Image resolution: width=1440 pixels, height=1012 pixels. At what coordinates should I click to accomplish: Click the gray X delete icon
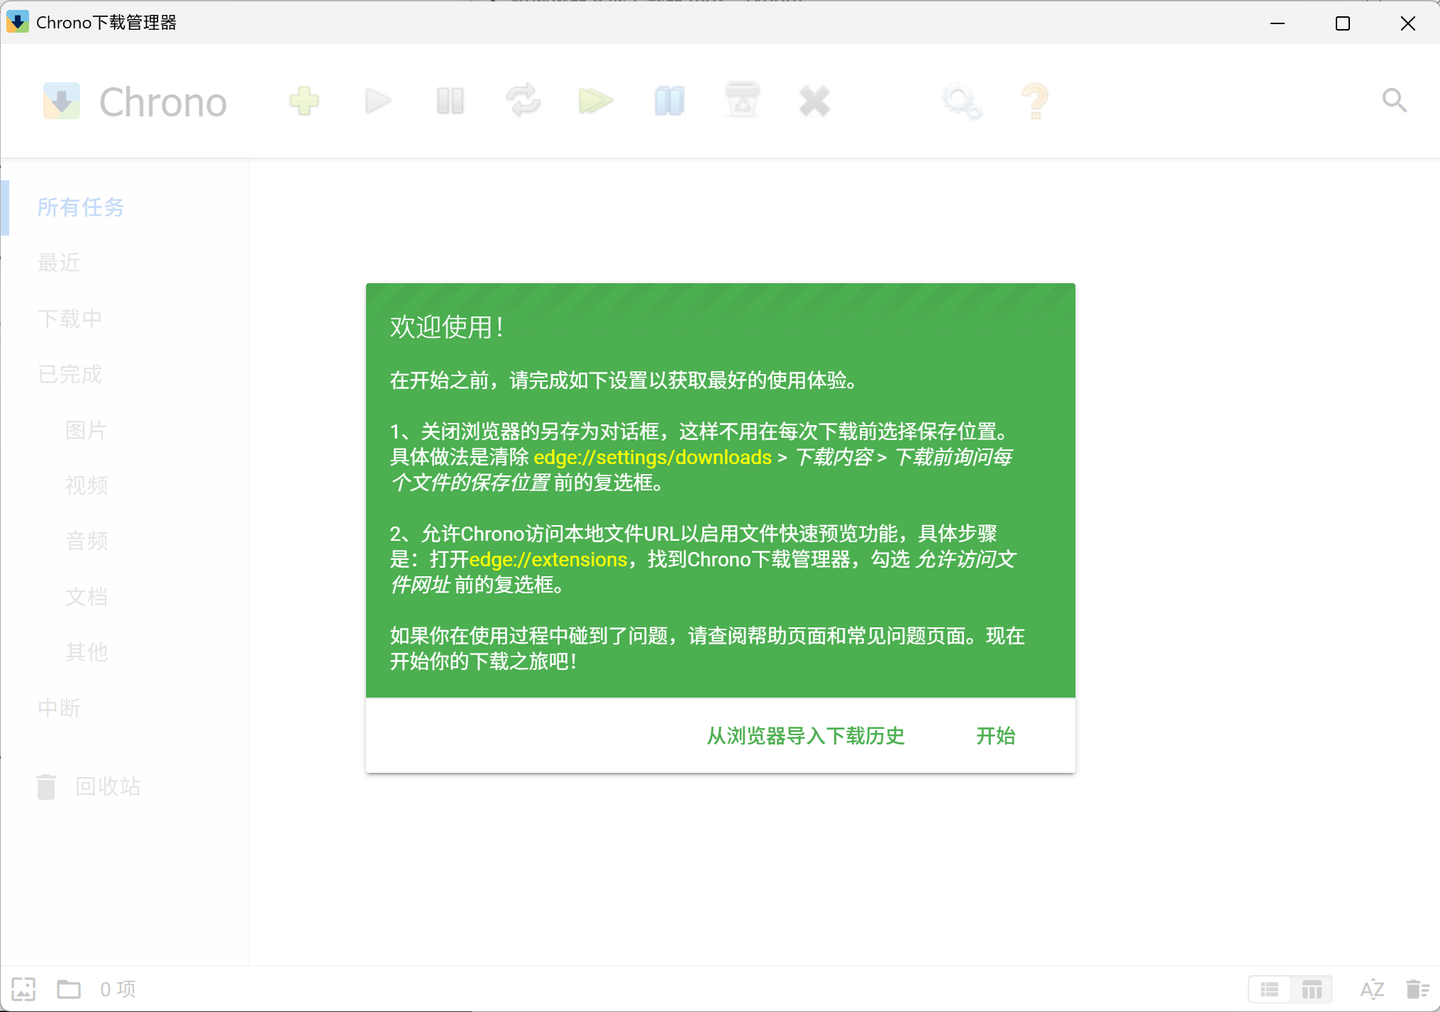[x=815, y=101]
